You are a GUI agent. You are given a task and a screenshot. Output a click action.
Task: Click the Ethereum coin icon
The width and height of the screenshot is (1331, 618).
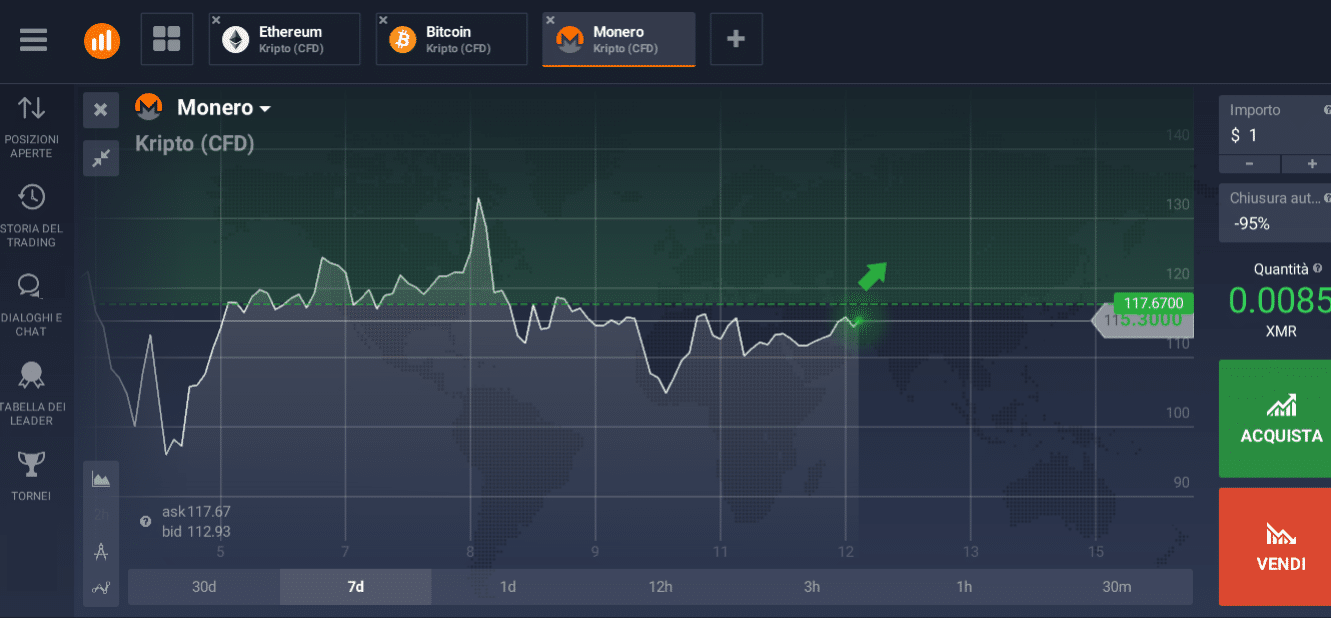tap(236, 40)
